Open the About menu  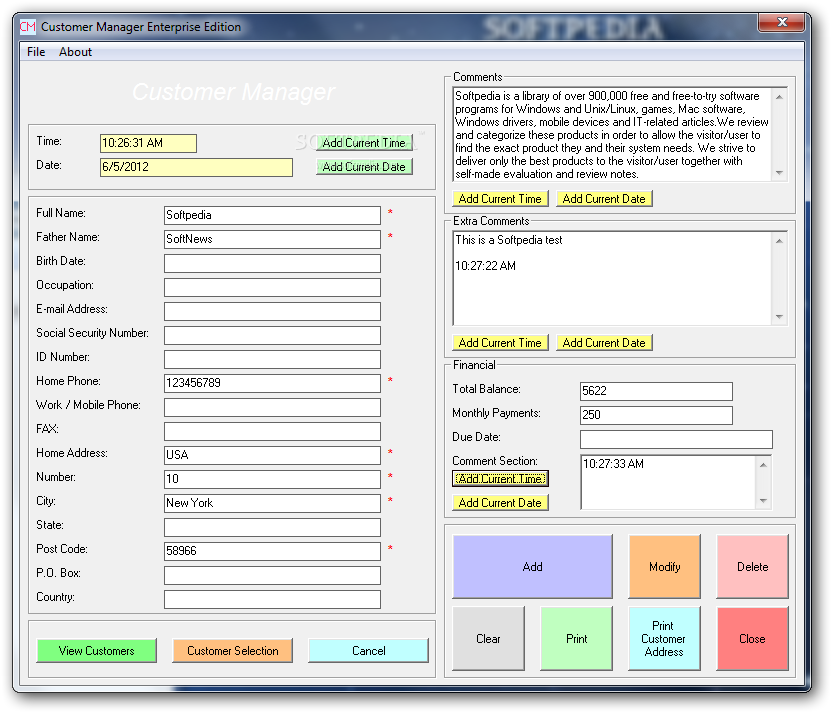[x=75, y=52]
